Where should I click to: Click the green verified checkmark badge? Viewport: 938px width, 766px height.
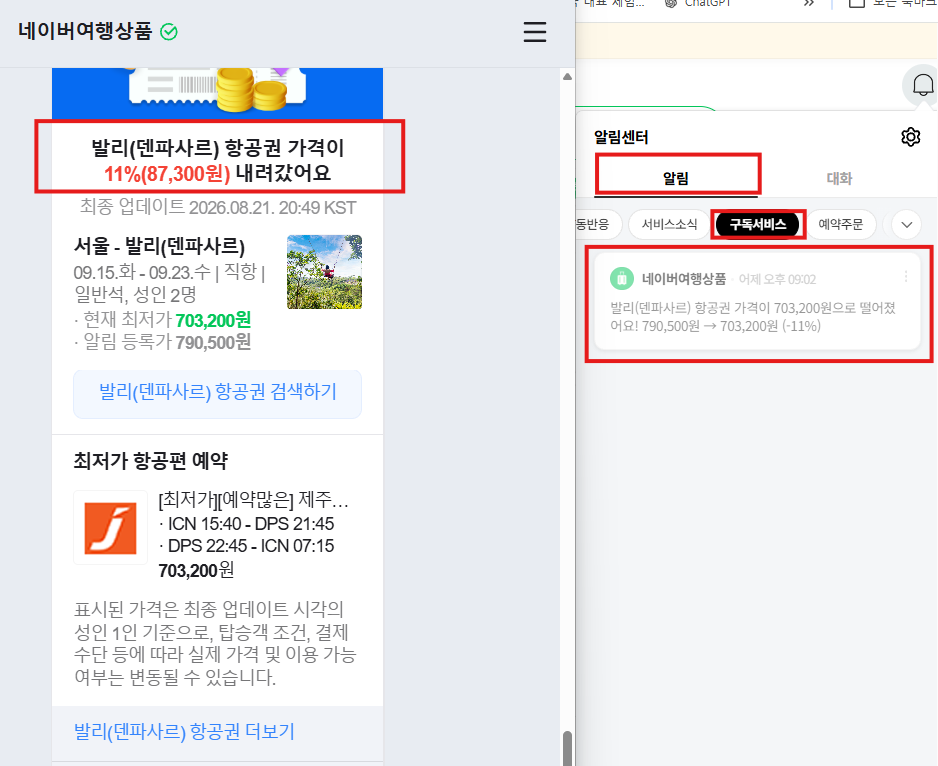[169, 32]
